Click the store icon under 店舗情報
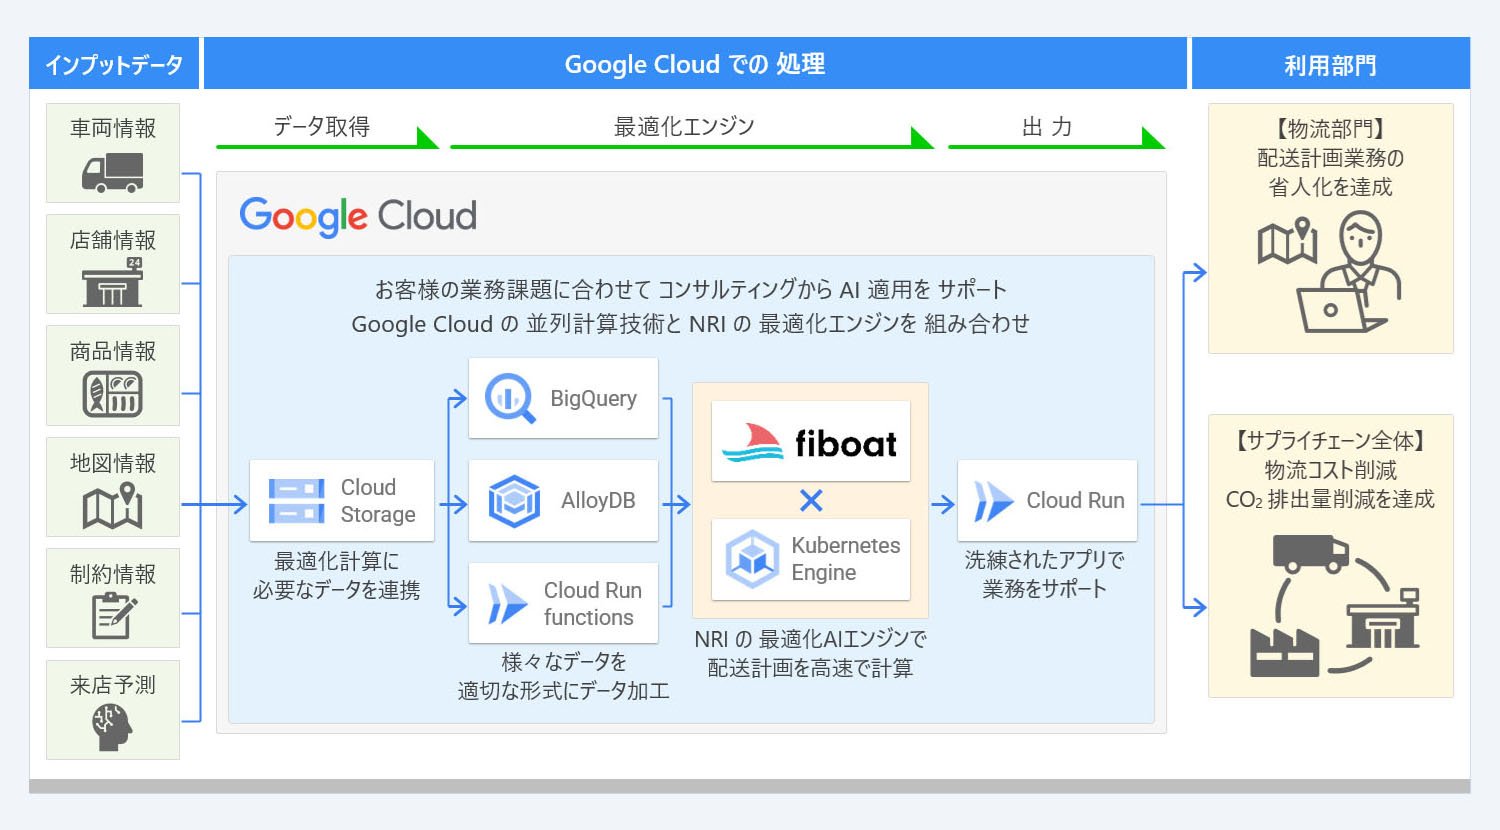 tap(112, 282)
